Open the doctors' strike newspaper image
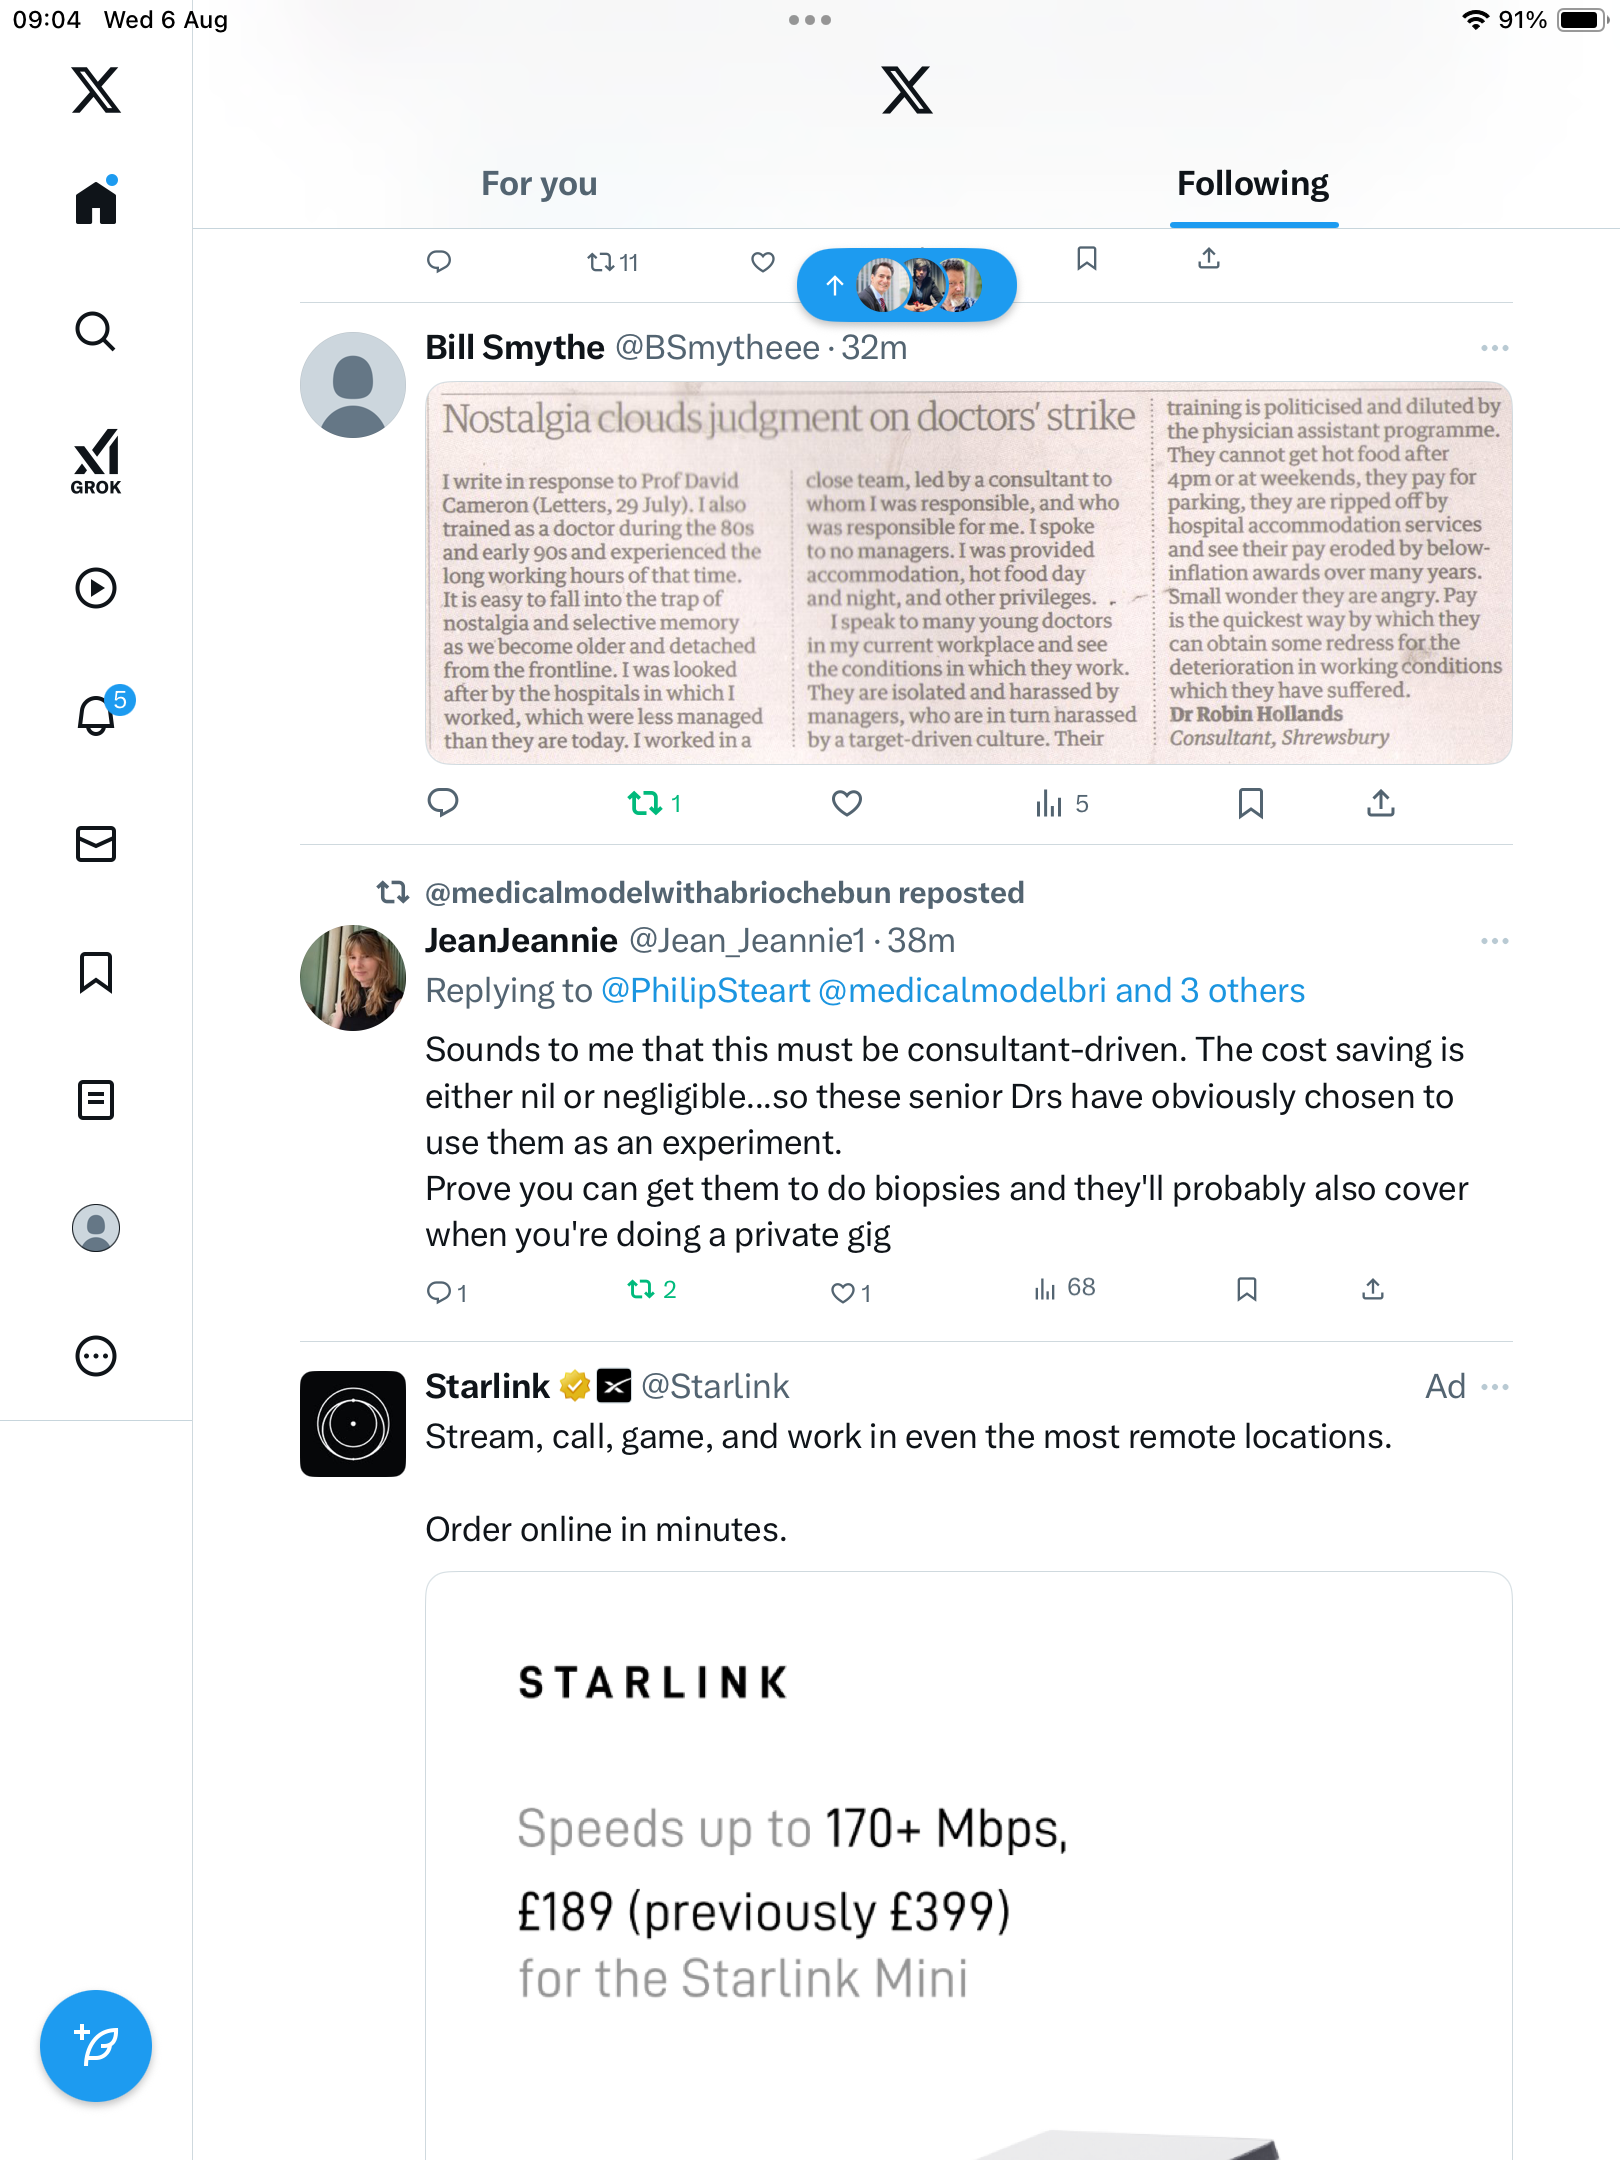Screen dimensions: 1620x2160 (969, 573)
